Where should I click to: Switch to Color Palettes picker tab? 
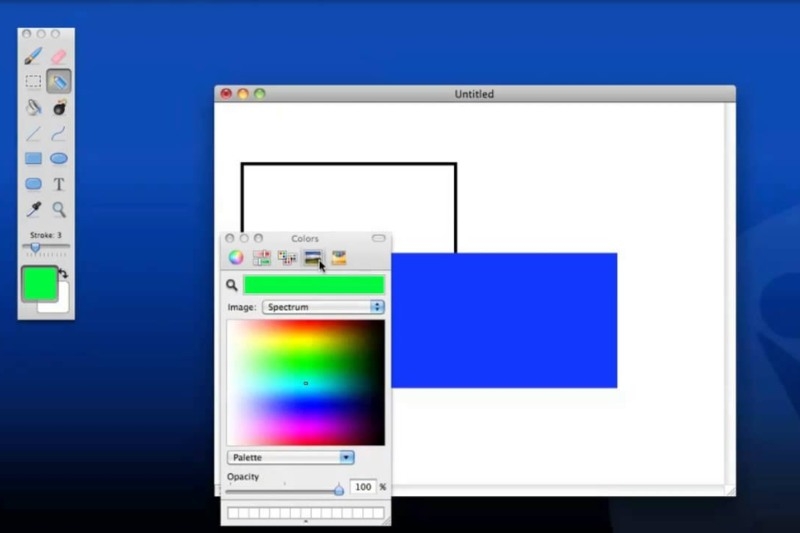[x=287, y=258]
